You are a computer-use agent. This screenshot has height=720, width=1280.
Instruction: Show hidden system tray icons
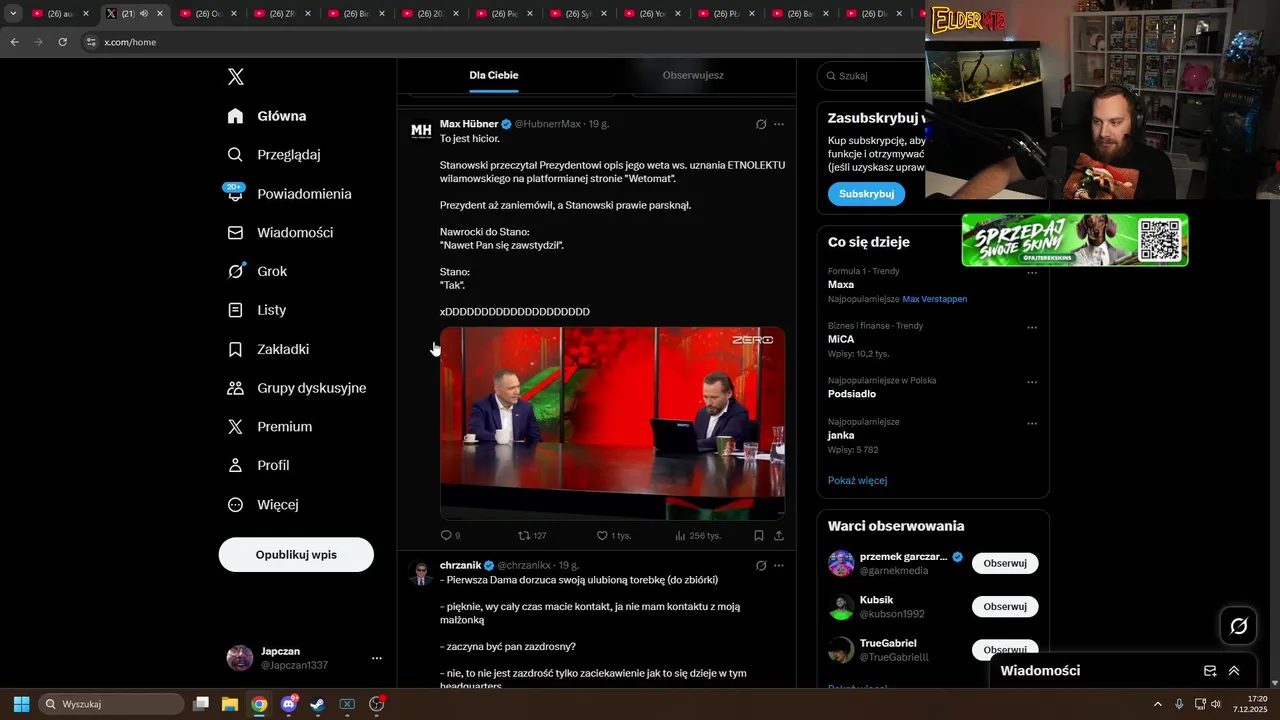[x=1158, y=704]
